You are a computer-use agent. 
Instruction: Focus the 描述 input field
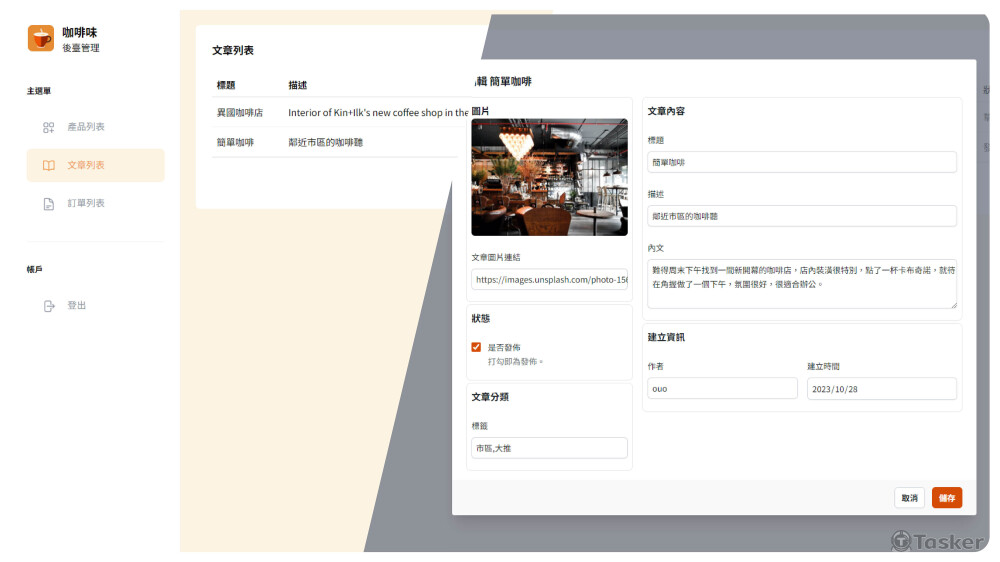point(801,216)
